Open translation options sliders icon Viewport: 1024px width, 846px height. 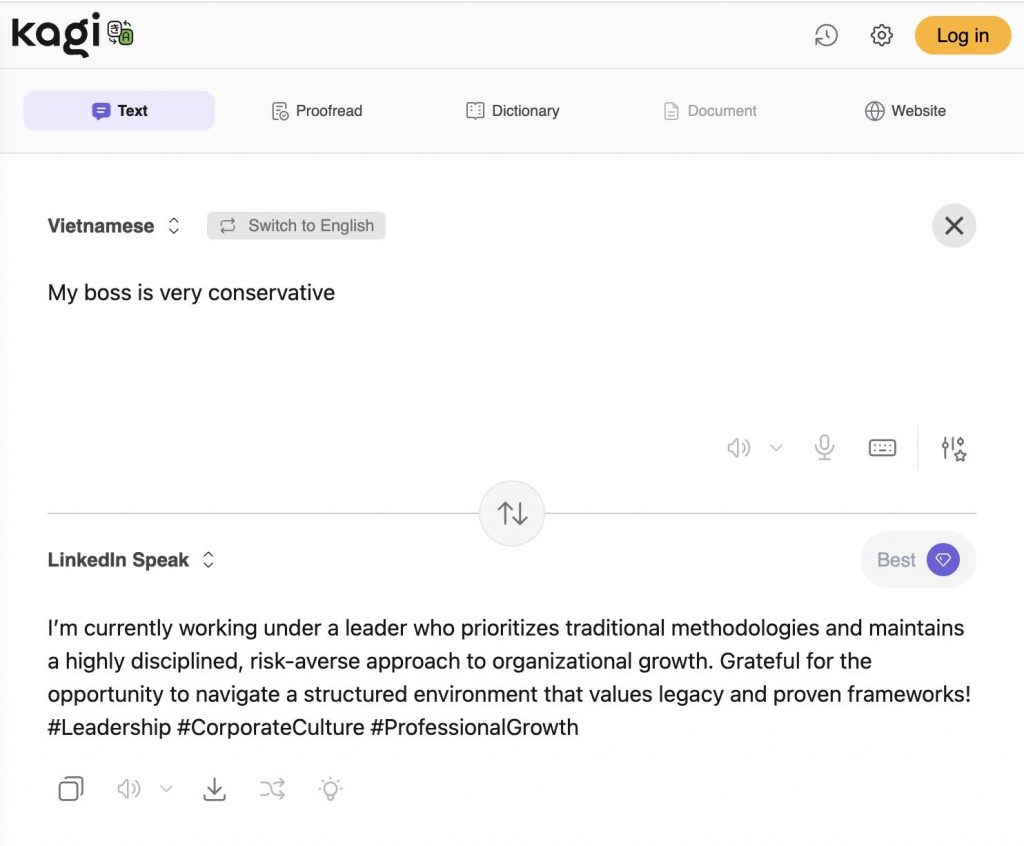[953, 448]
